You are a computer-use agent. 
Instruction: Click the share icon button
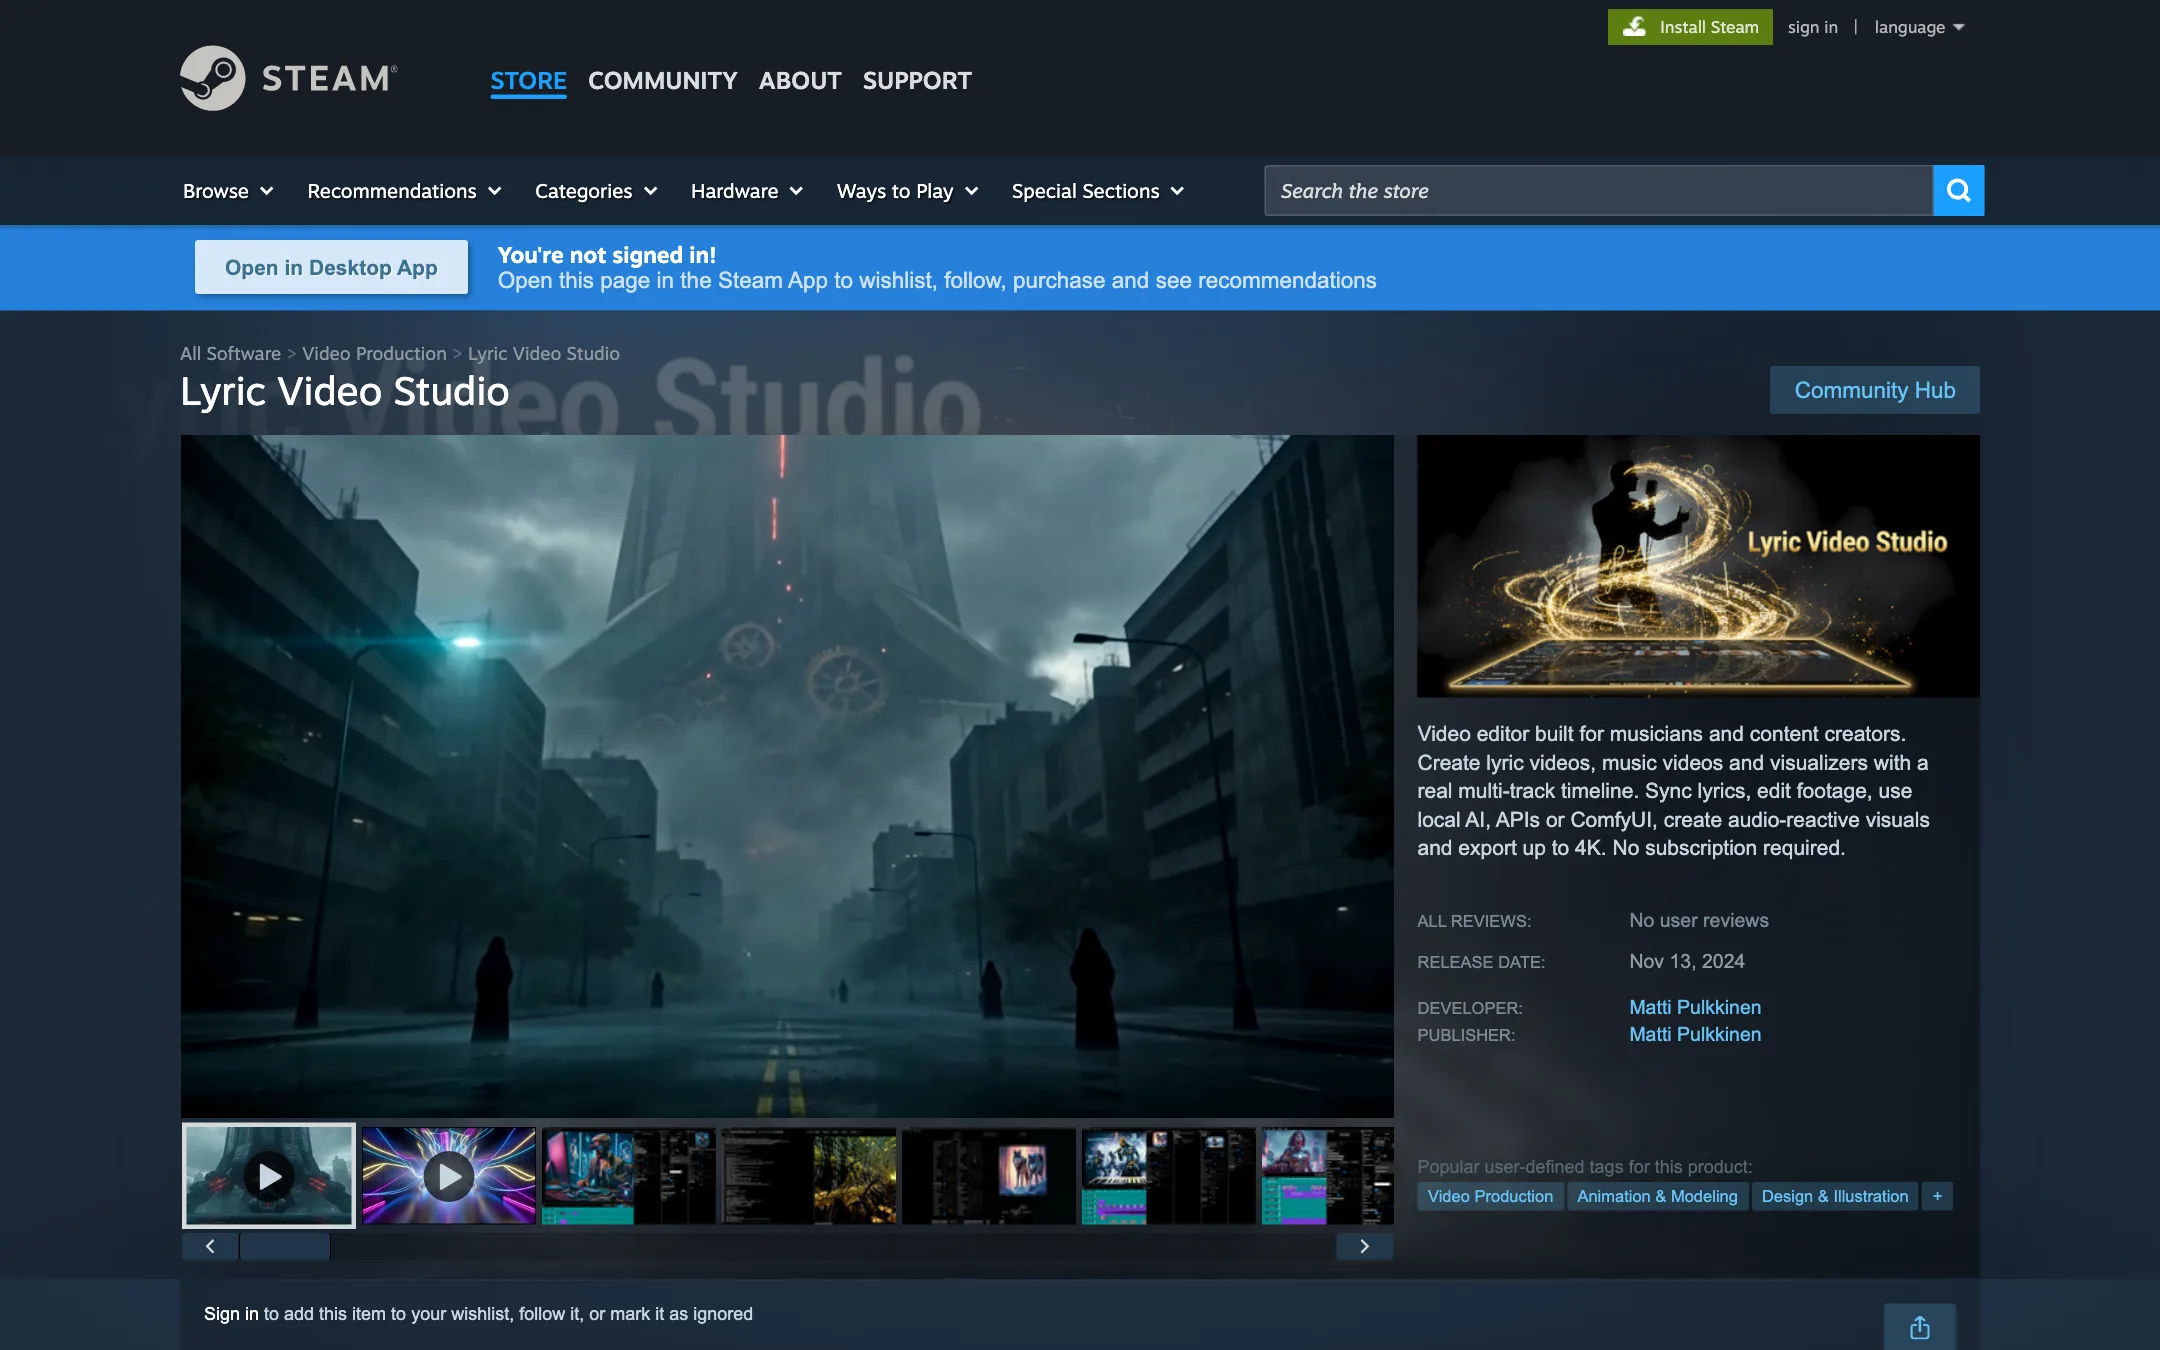1919,1327
